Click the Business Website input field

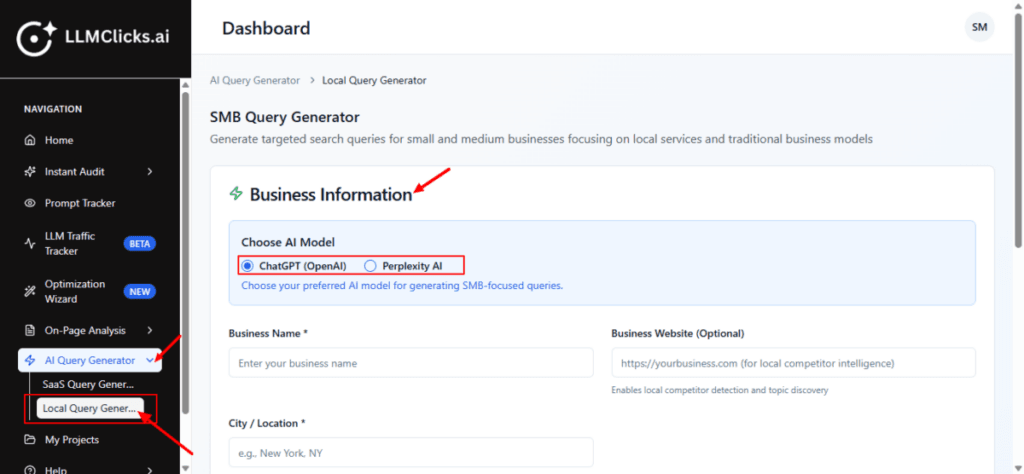tap(793, 363)
